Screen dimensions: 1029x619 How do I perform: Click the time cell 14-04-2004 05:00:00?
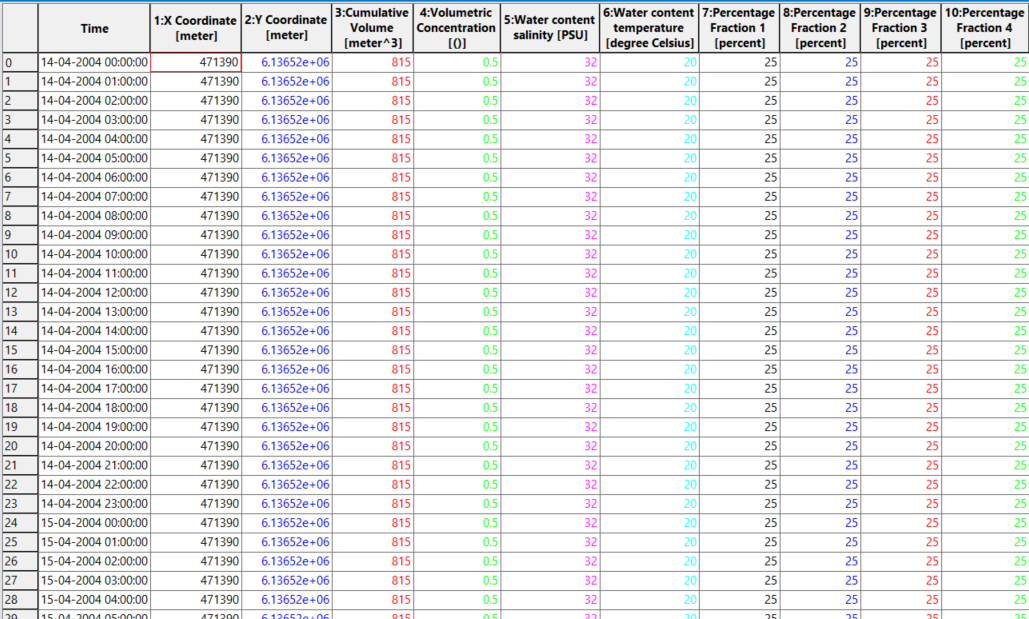94,158
